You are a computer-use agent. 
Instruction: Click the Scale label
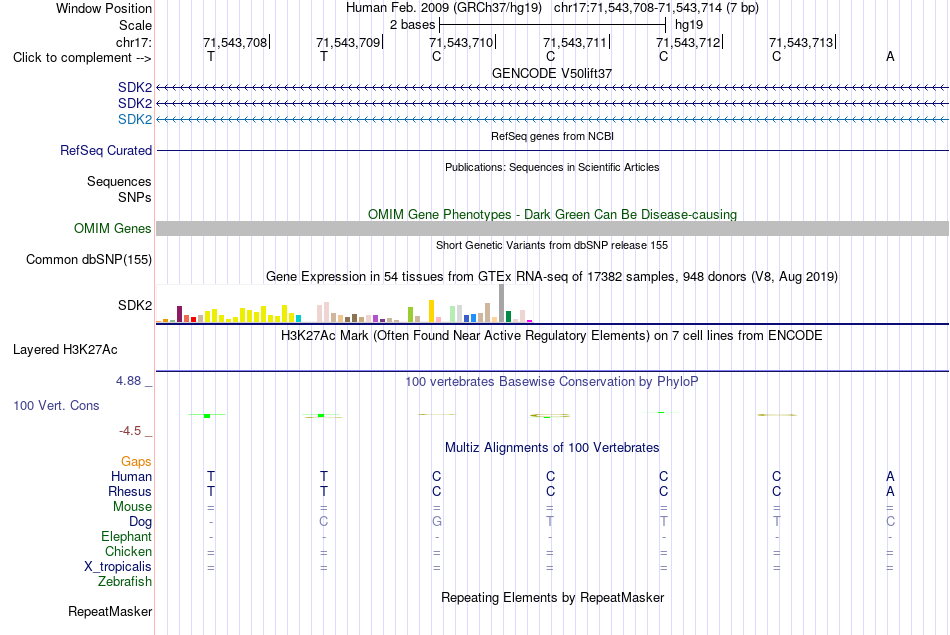135,25
